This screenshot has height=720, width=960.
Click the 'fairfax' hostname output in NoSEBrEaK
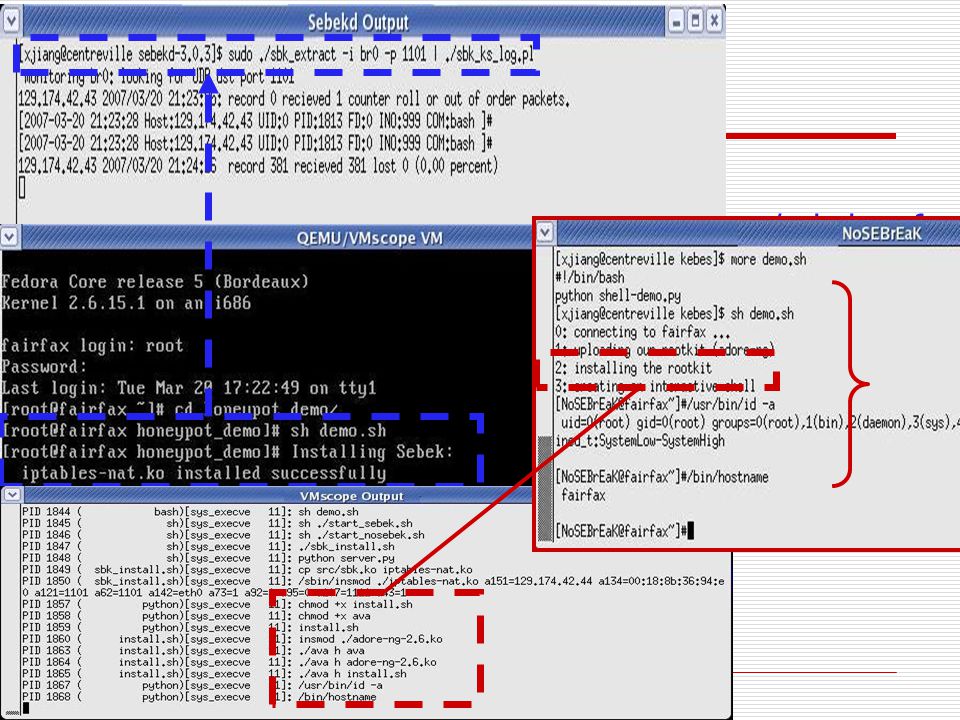point(583,495)
